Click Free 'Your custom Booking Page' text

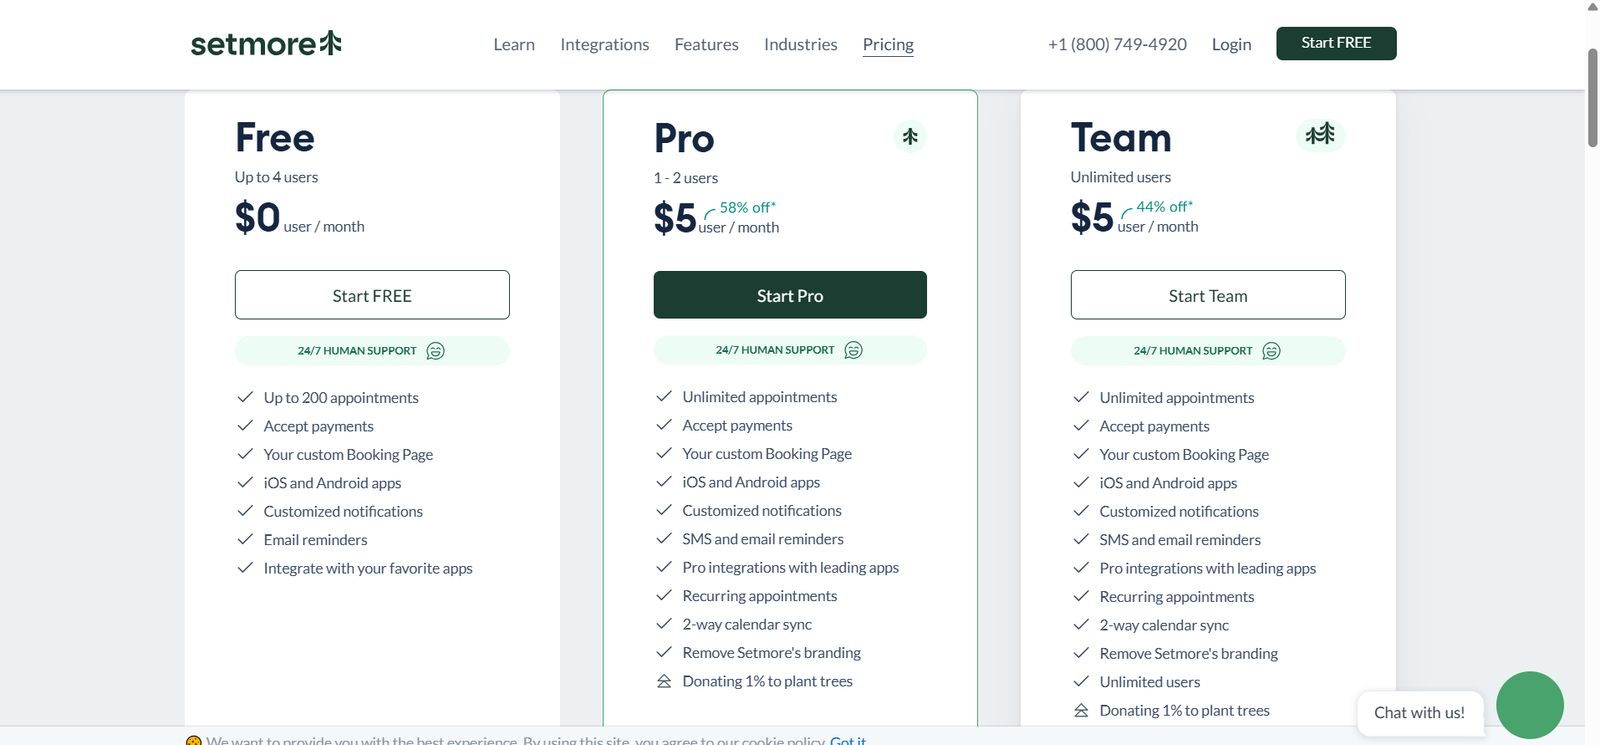(348, 454)
